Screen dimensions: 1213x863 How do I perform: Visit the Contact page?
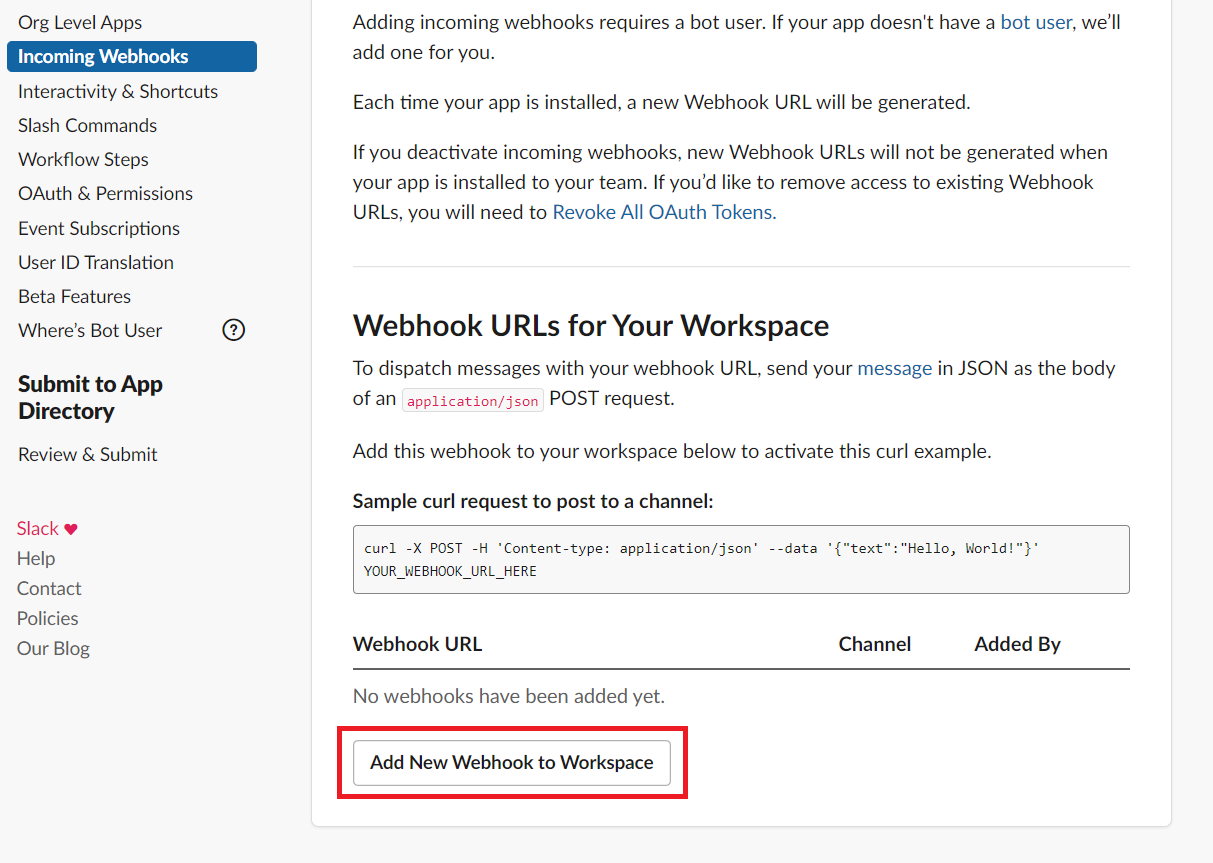48,587
